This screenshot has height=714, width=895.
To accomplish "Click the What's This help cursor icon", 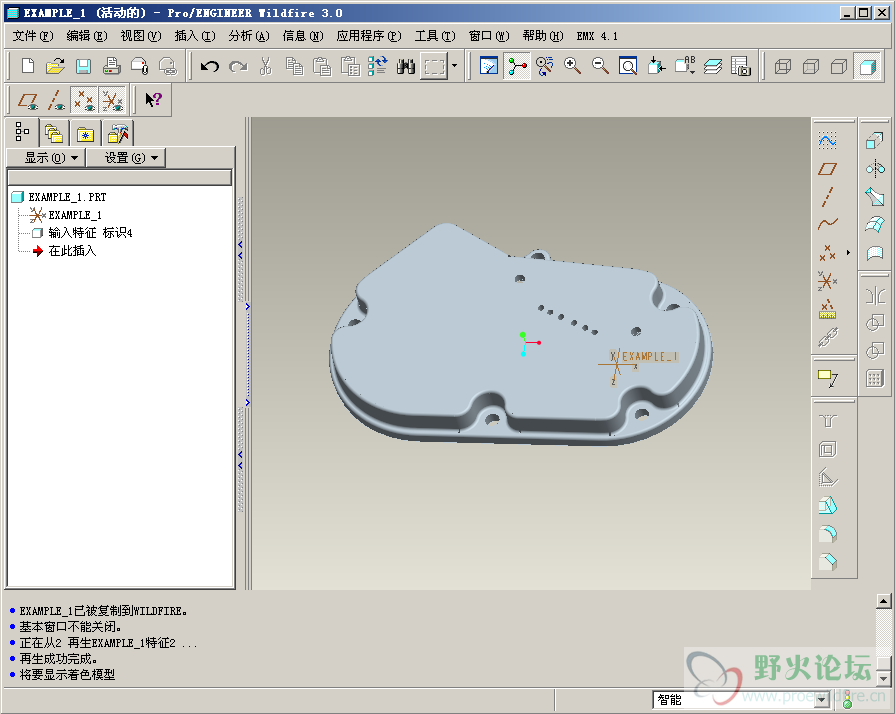I will point(153,100).
